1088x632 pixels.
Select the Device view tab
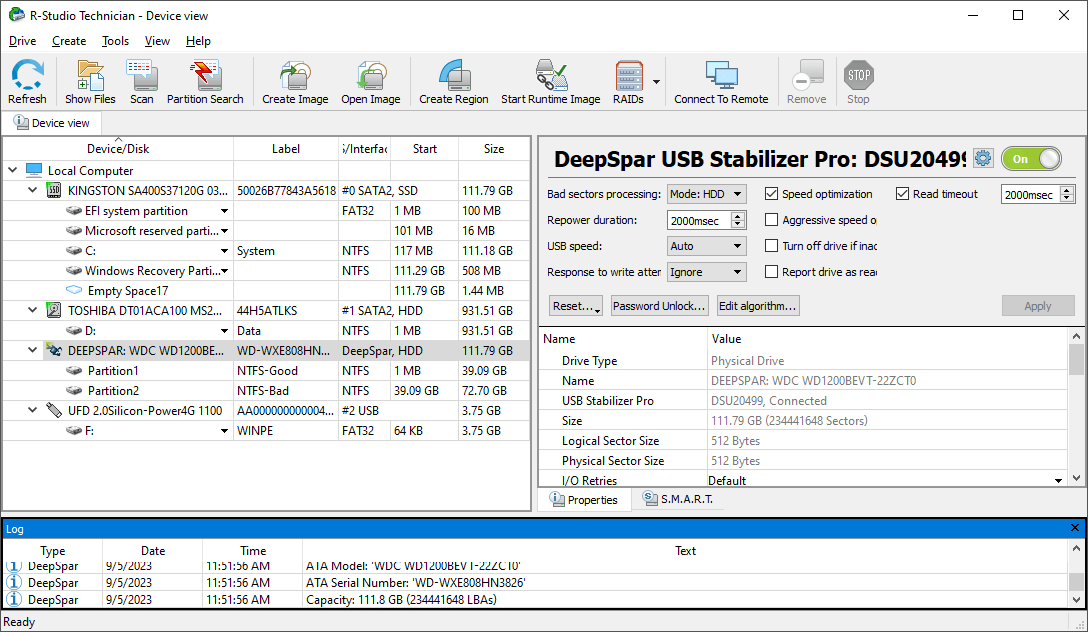pyautogui.click(x=52, y=123)
